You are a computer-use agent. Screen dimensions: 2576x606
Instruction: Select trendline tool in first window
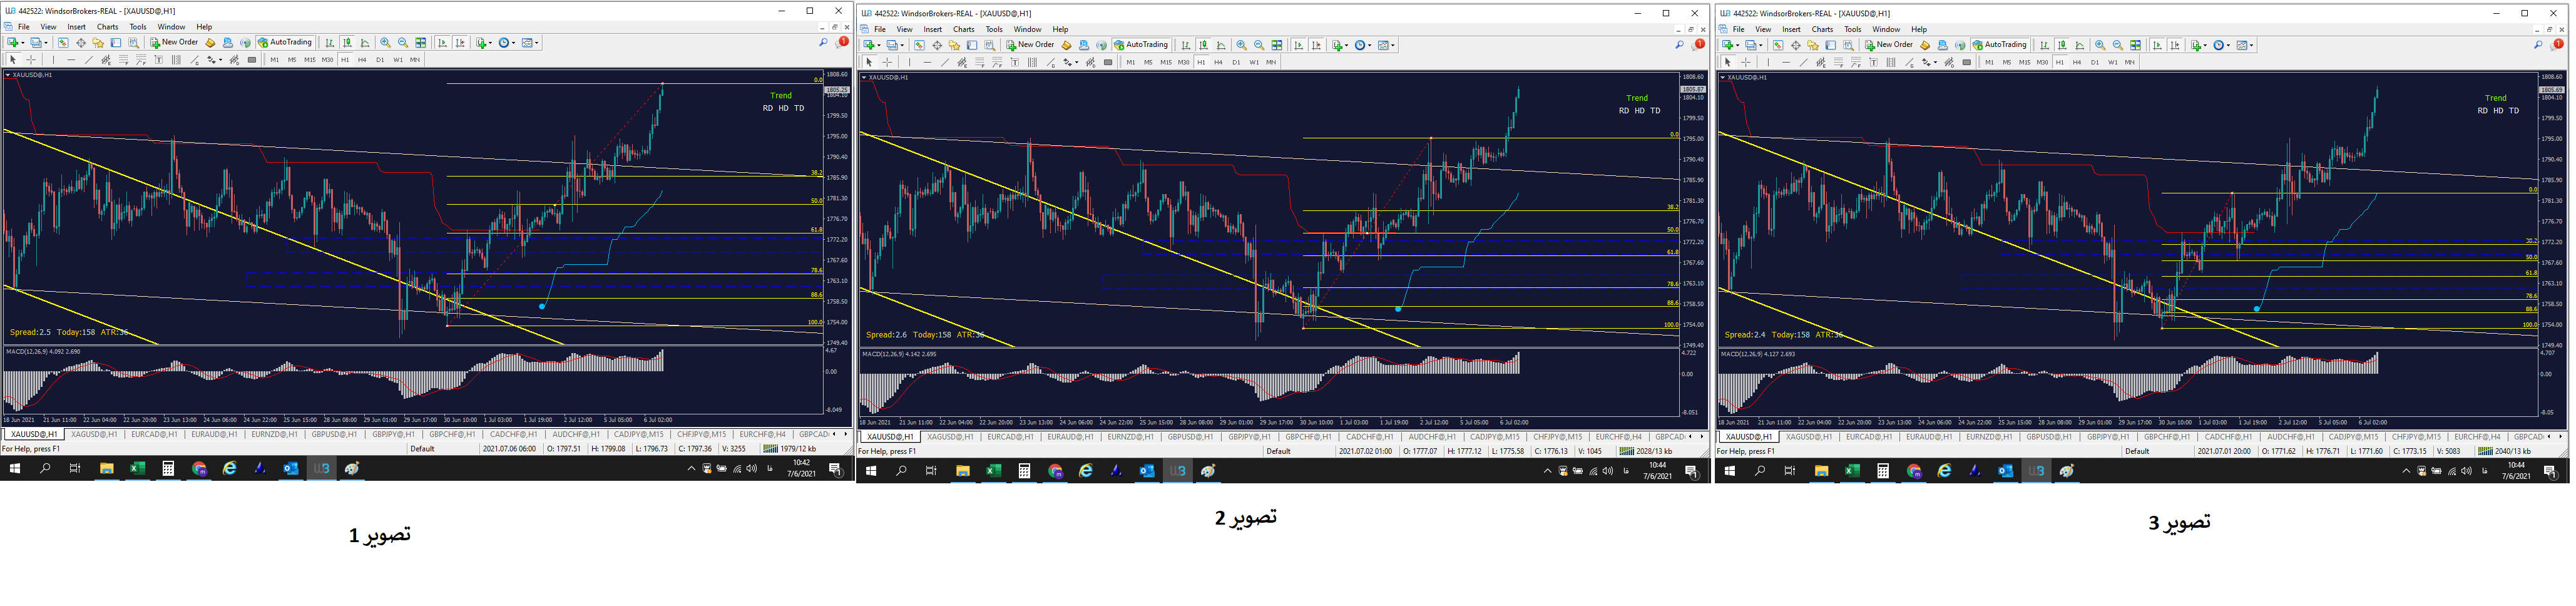point(89,60)
